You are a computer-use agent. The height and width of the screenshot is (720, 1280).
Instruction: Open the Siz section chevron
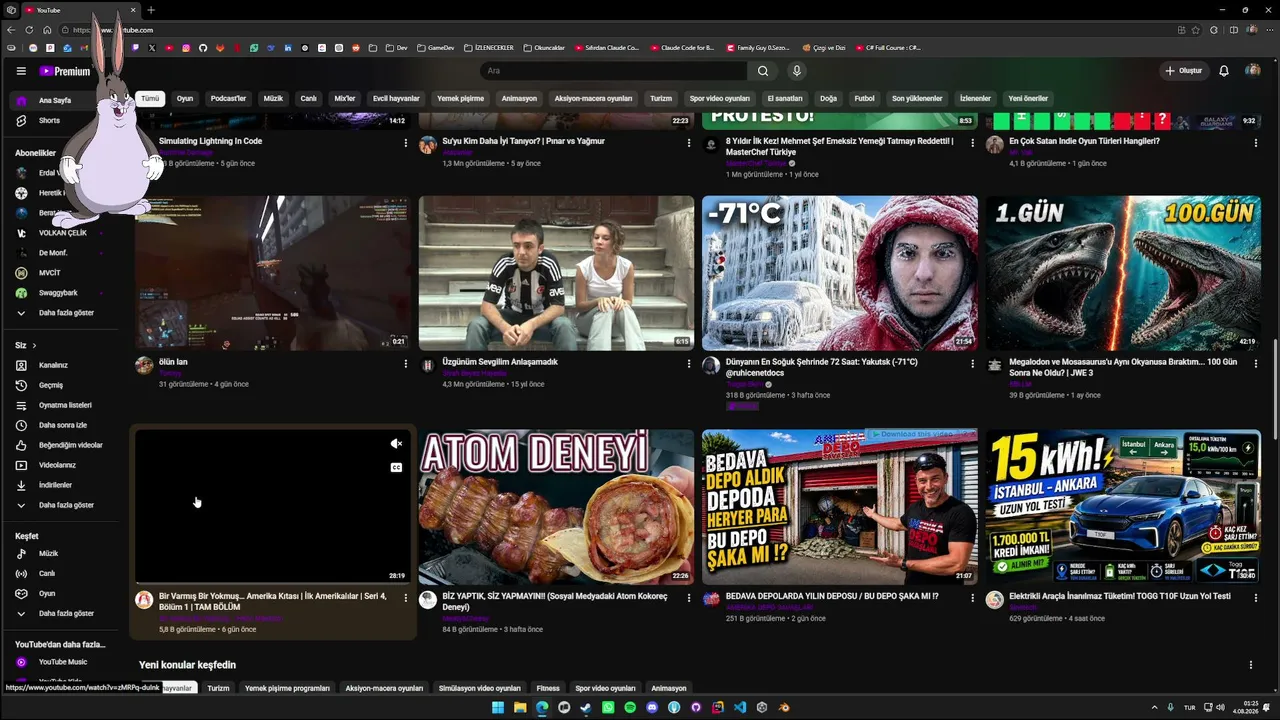tap(34, 345)
